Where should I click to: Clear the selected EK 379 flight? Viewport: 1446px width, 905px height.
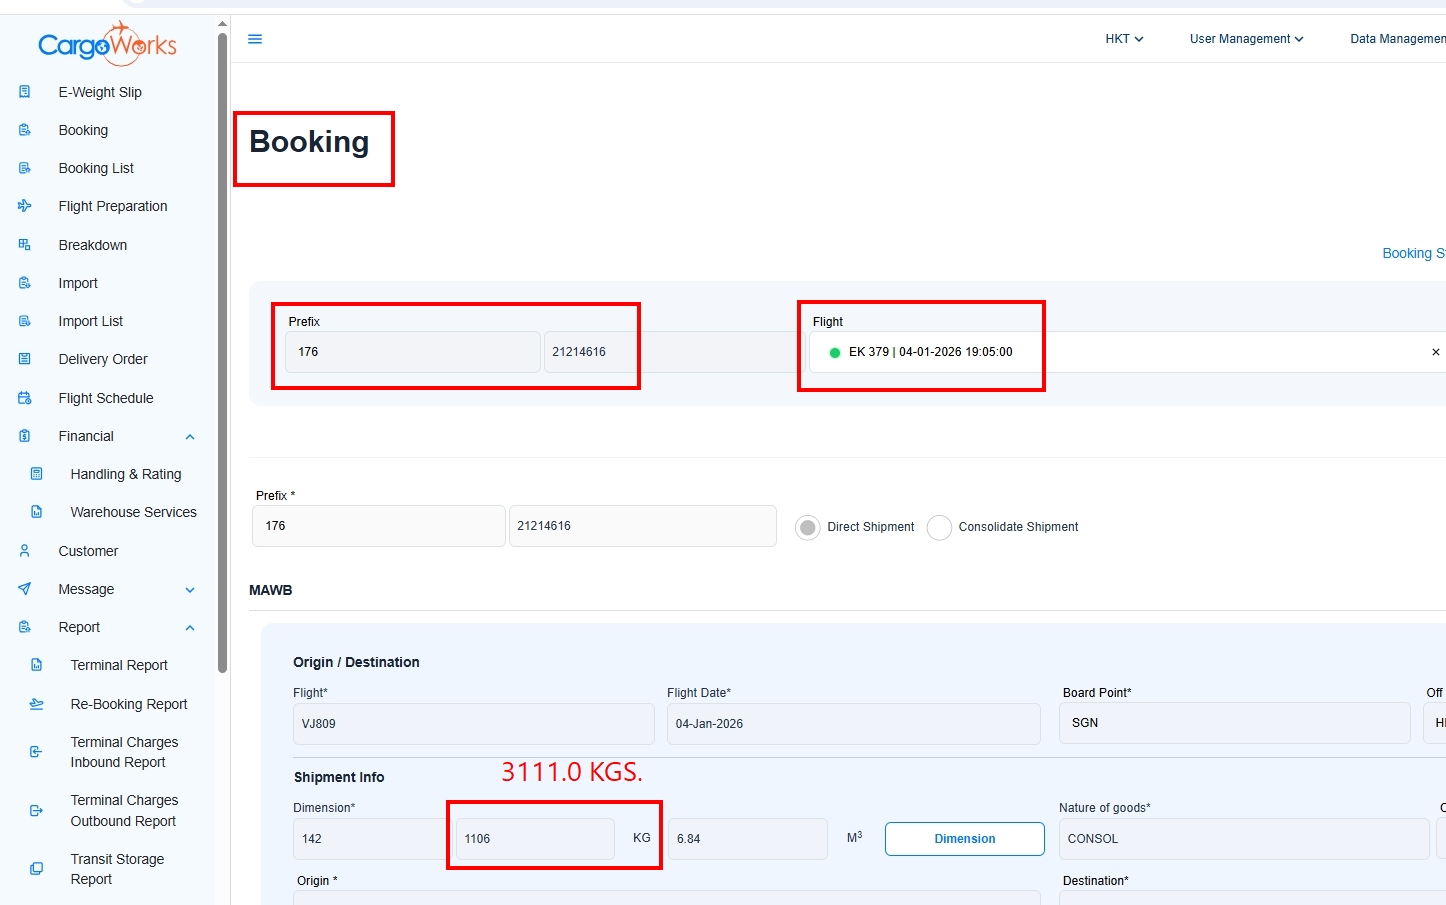pyautogui.click(x=1435, y=352)
